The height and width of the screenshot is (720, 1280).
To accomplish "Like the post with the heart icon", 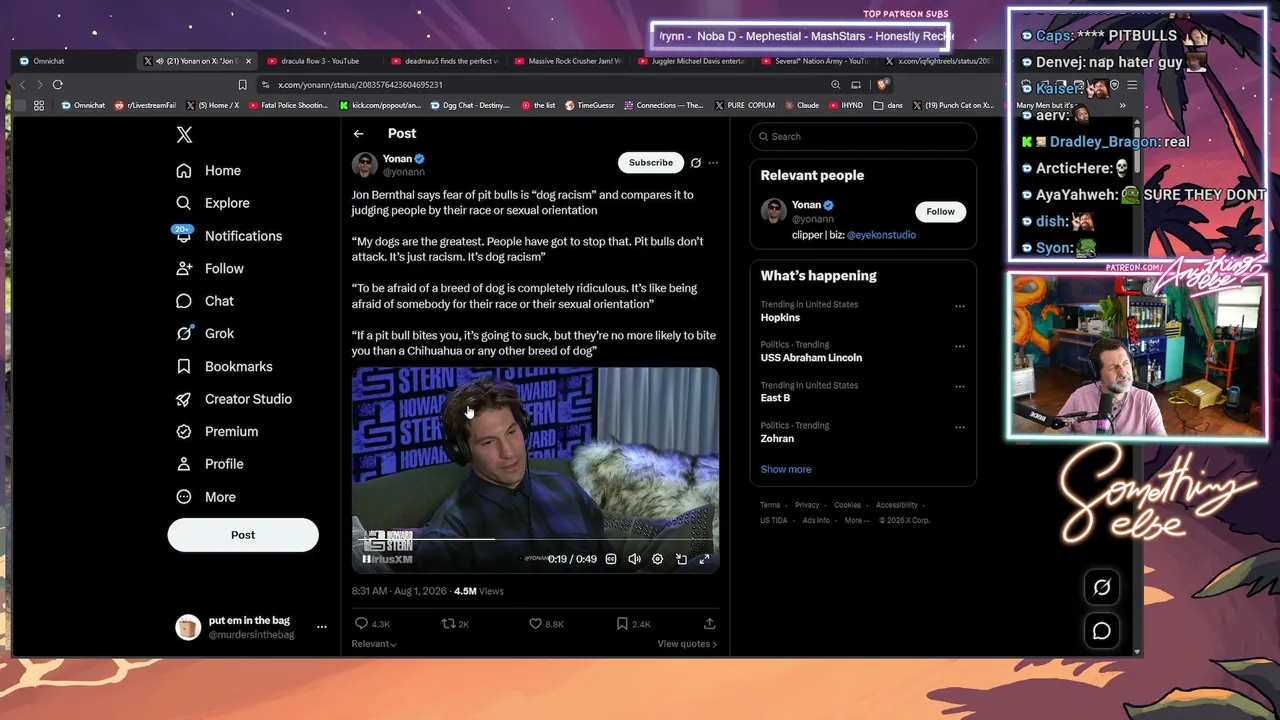I will pyautogui.click(x=535, y=624).
